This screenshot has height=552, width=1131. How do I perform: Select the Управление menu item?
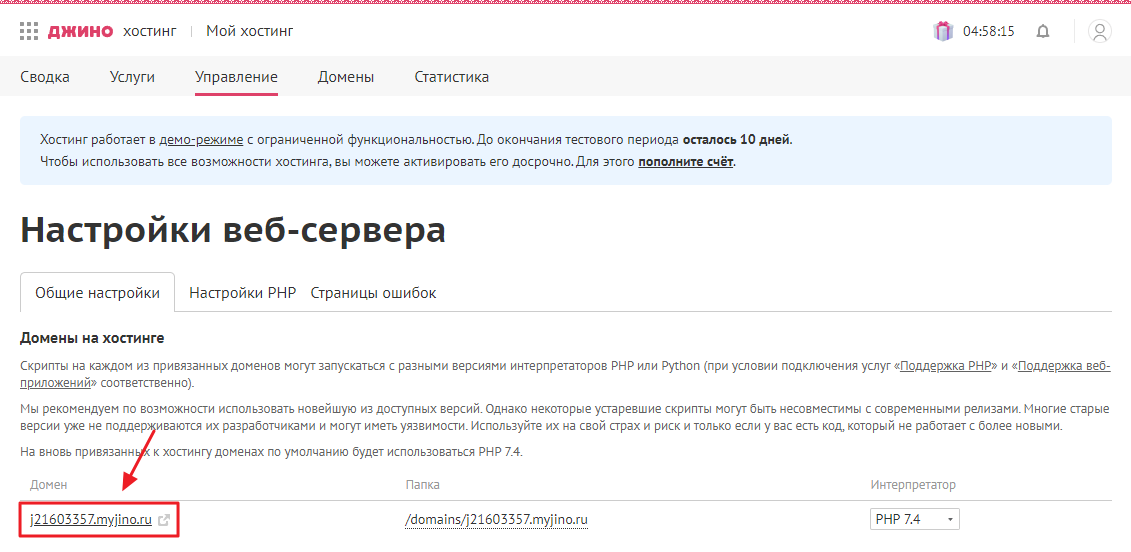tap(236, 77)
